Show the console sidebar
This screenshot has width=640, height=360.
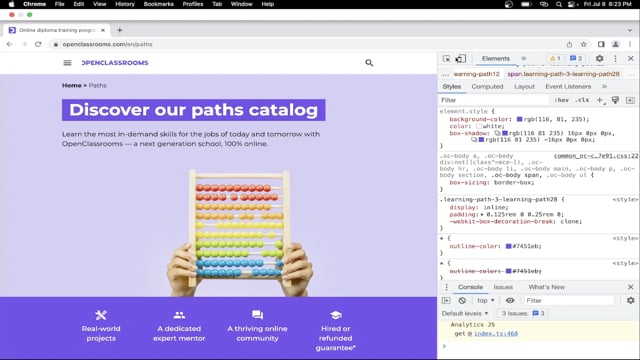coord(446,300)
